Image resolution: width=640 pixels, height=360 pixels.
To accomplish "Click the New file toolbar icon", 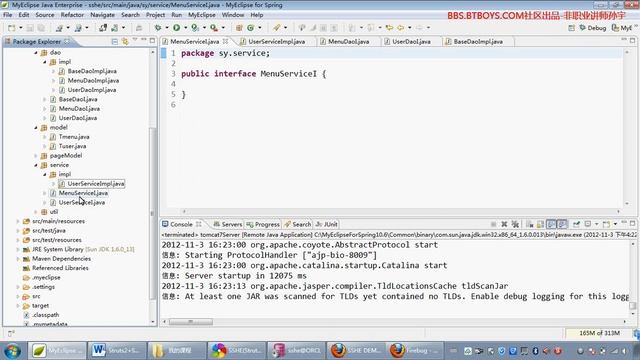I will coord(11,28).
